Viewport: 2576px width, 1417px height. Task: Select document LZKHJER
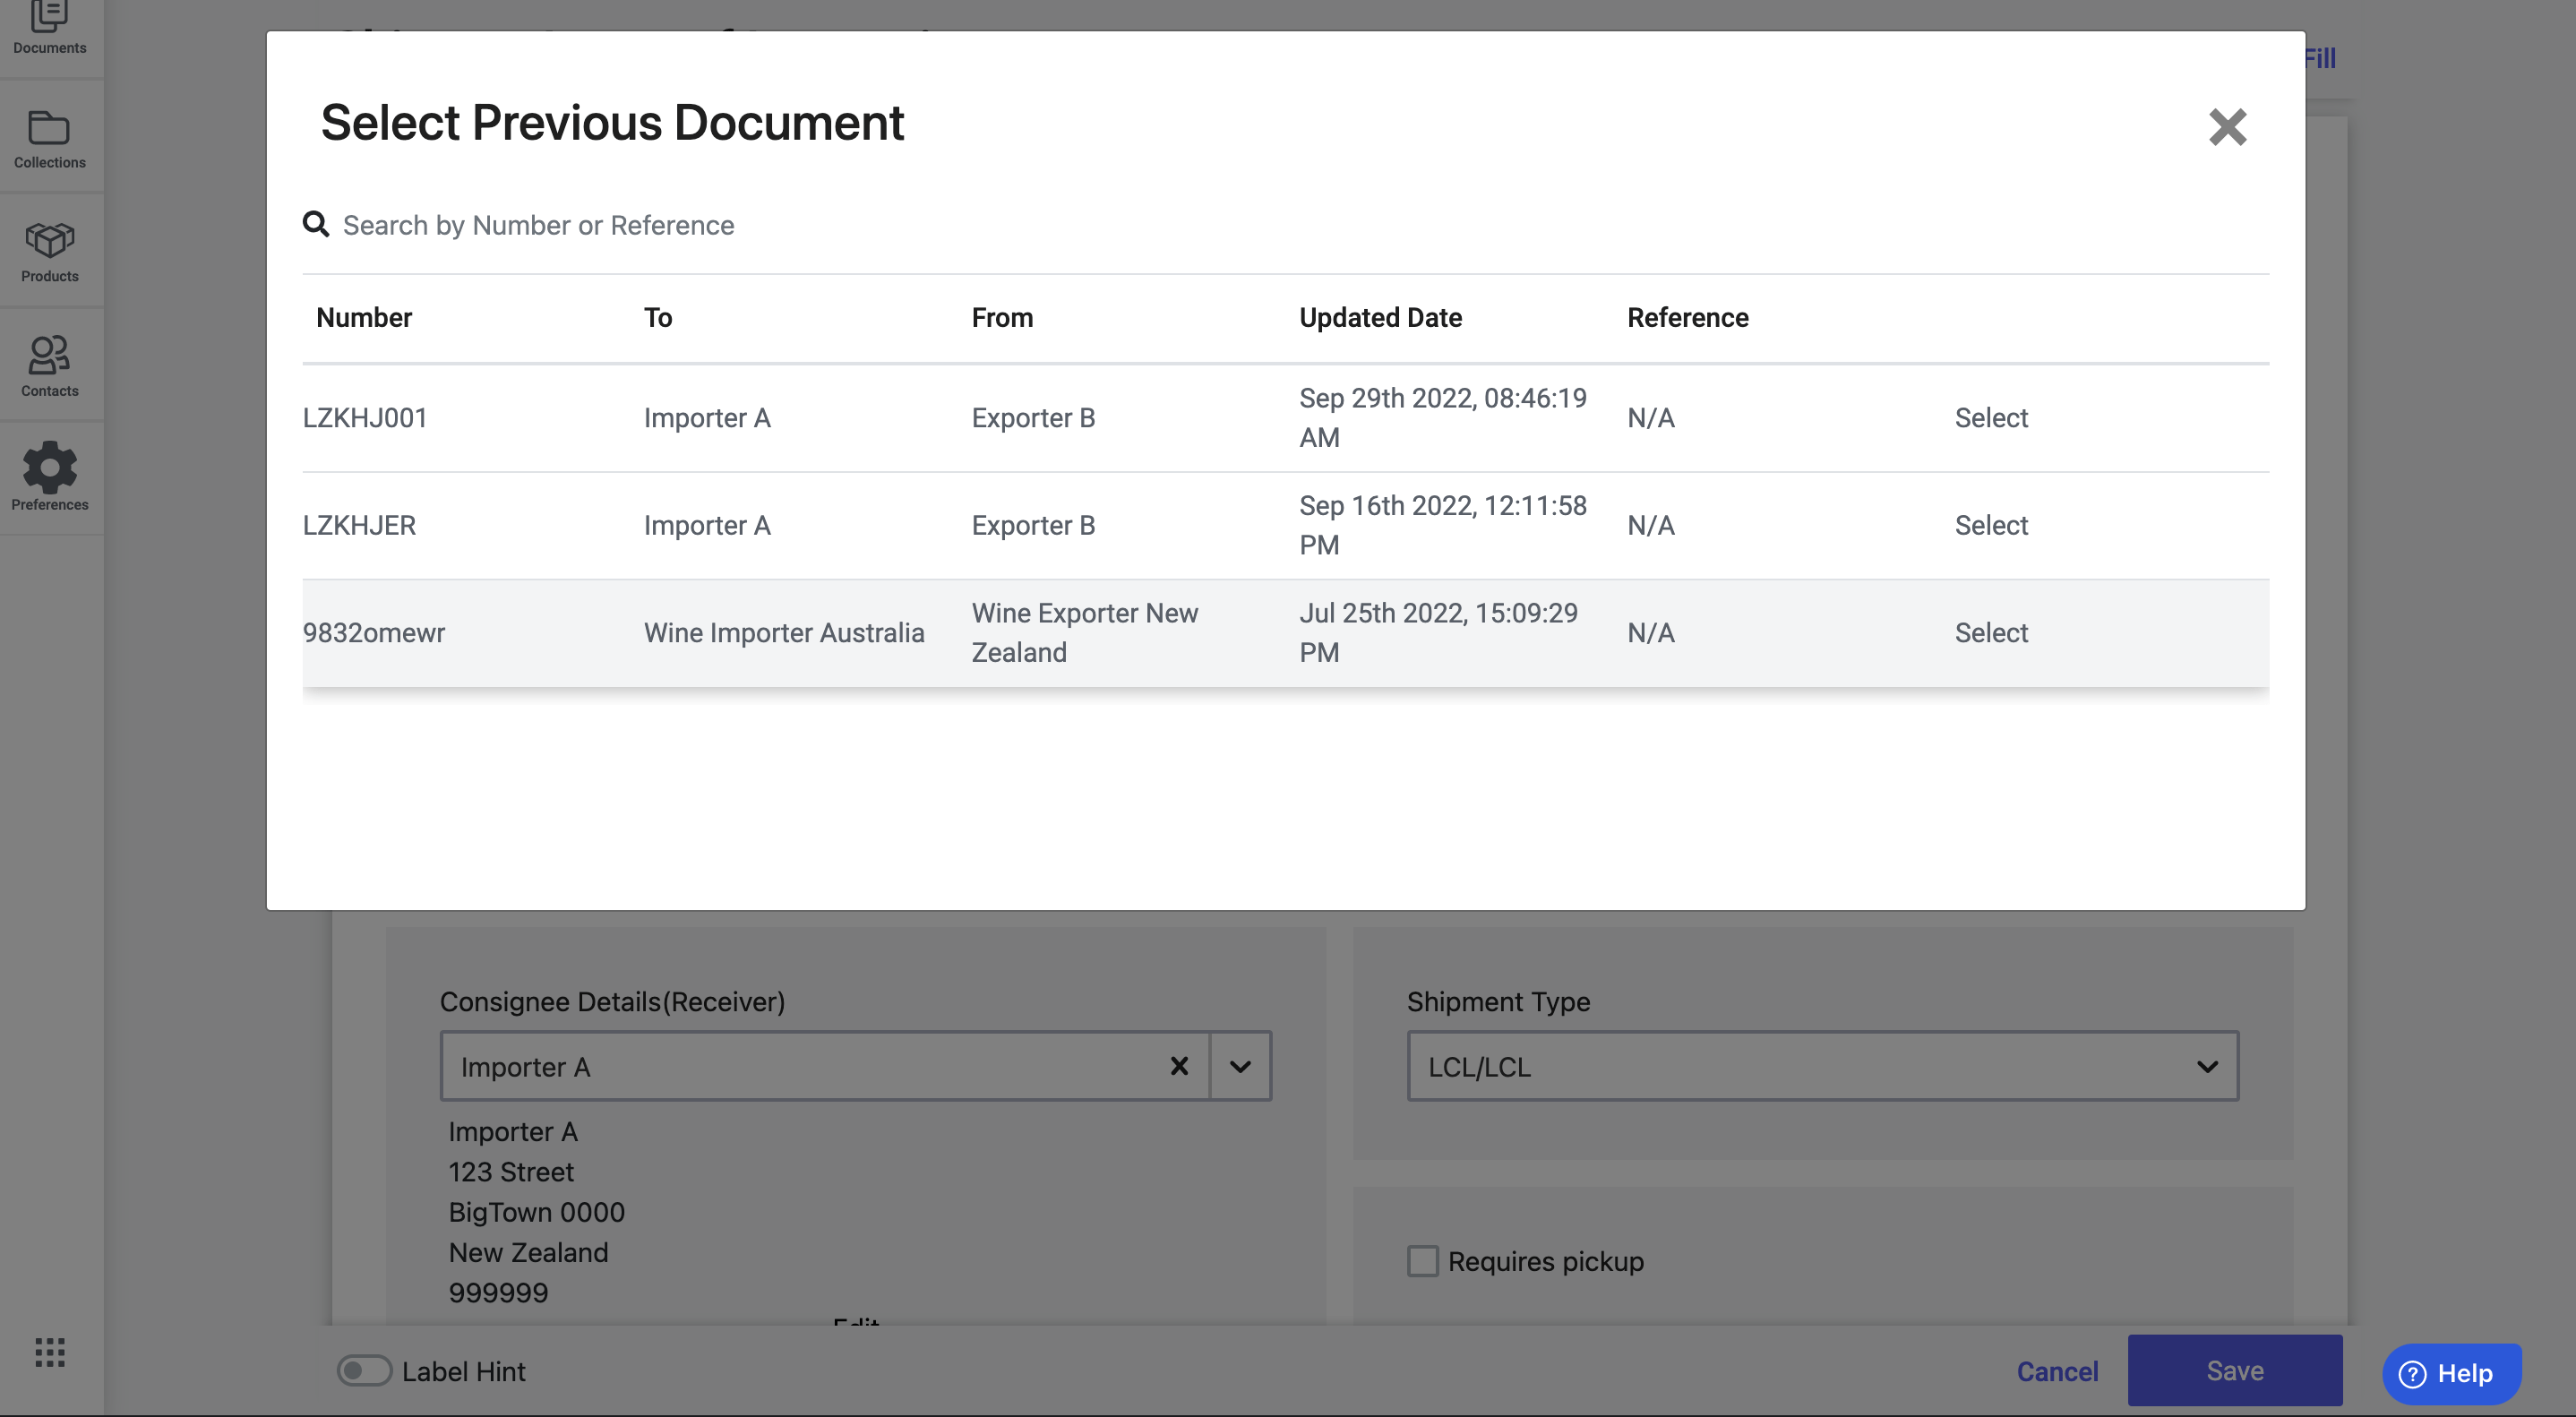1991,525
